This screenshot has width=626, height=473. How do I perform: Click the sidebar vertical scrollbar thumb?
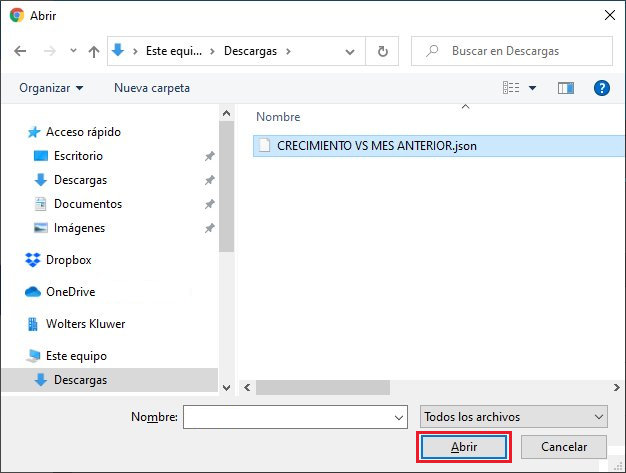226,187
